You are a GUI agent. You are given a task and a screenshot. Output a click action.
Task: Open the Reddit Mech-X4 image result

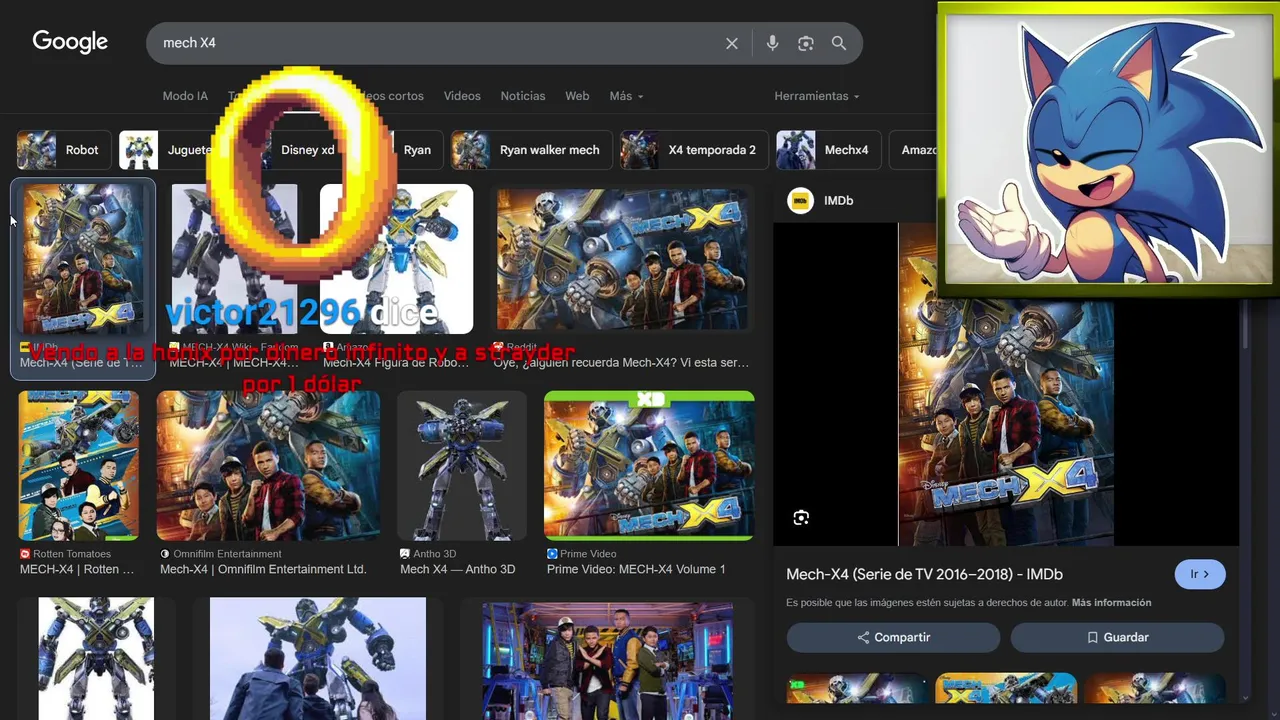(x=621, y=260)
